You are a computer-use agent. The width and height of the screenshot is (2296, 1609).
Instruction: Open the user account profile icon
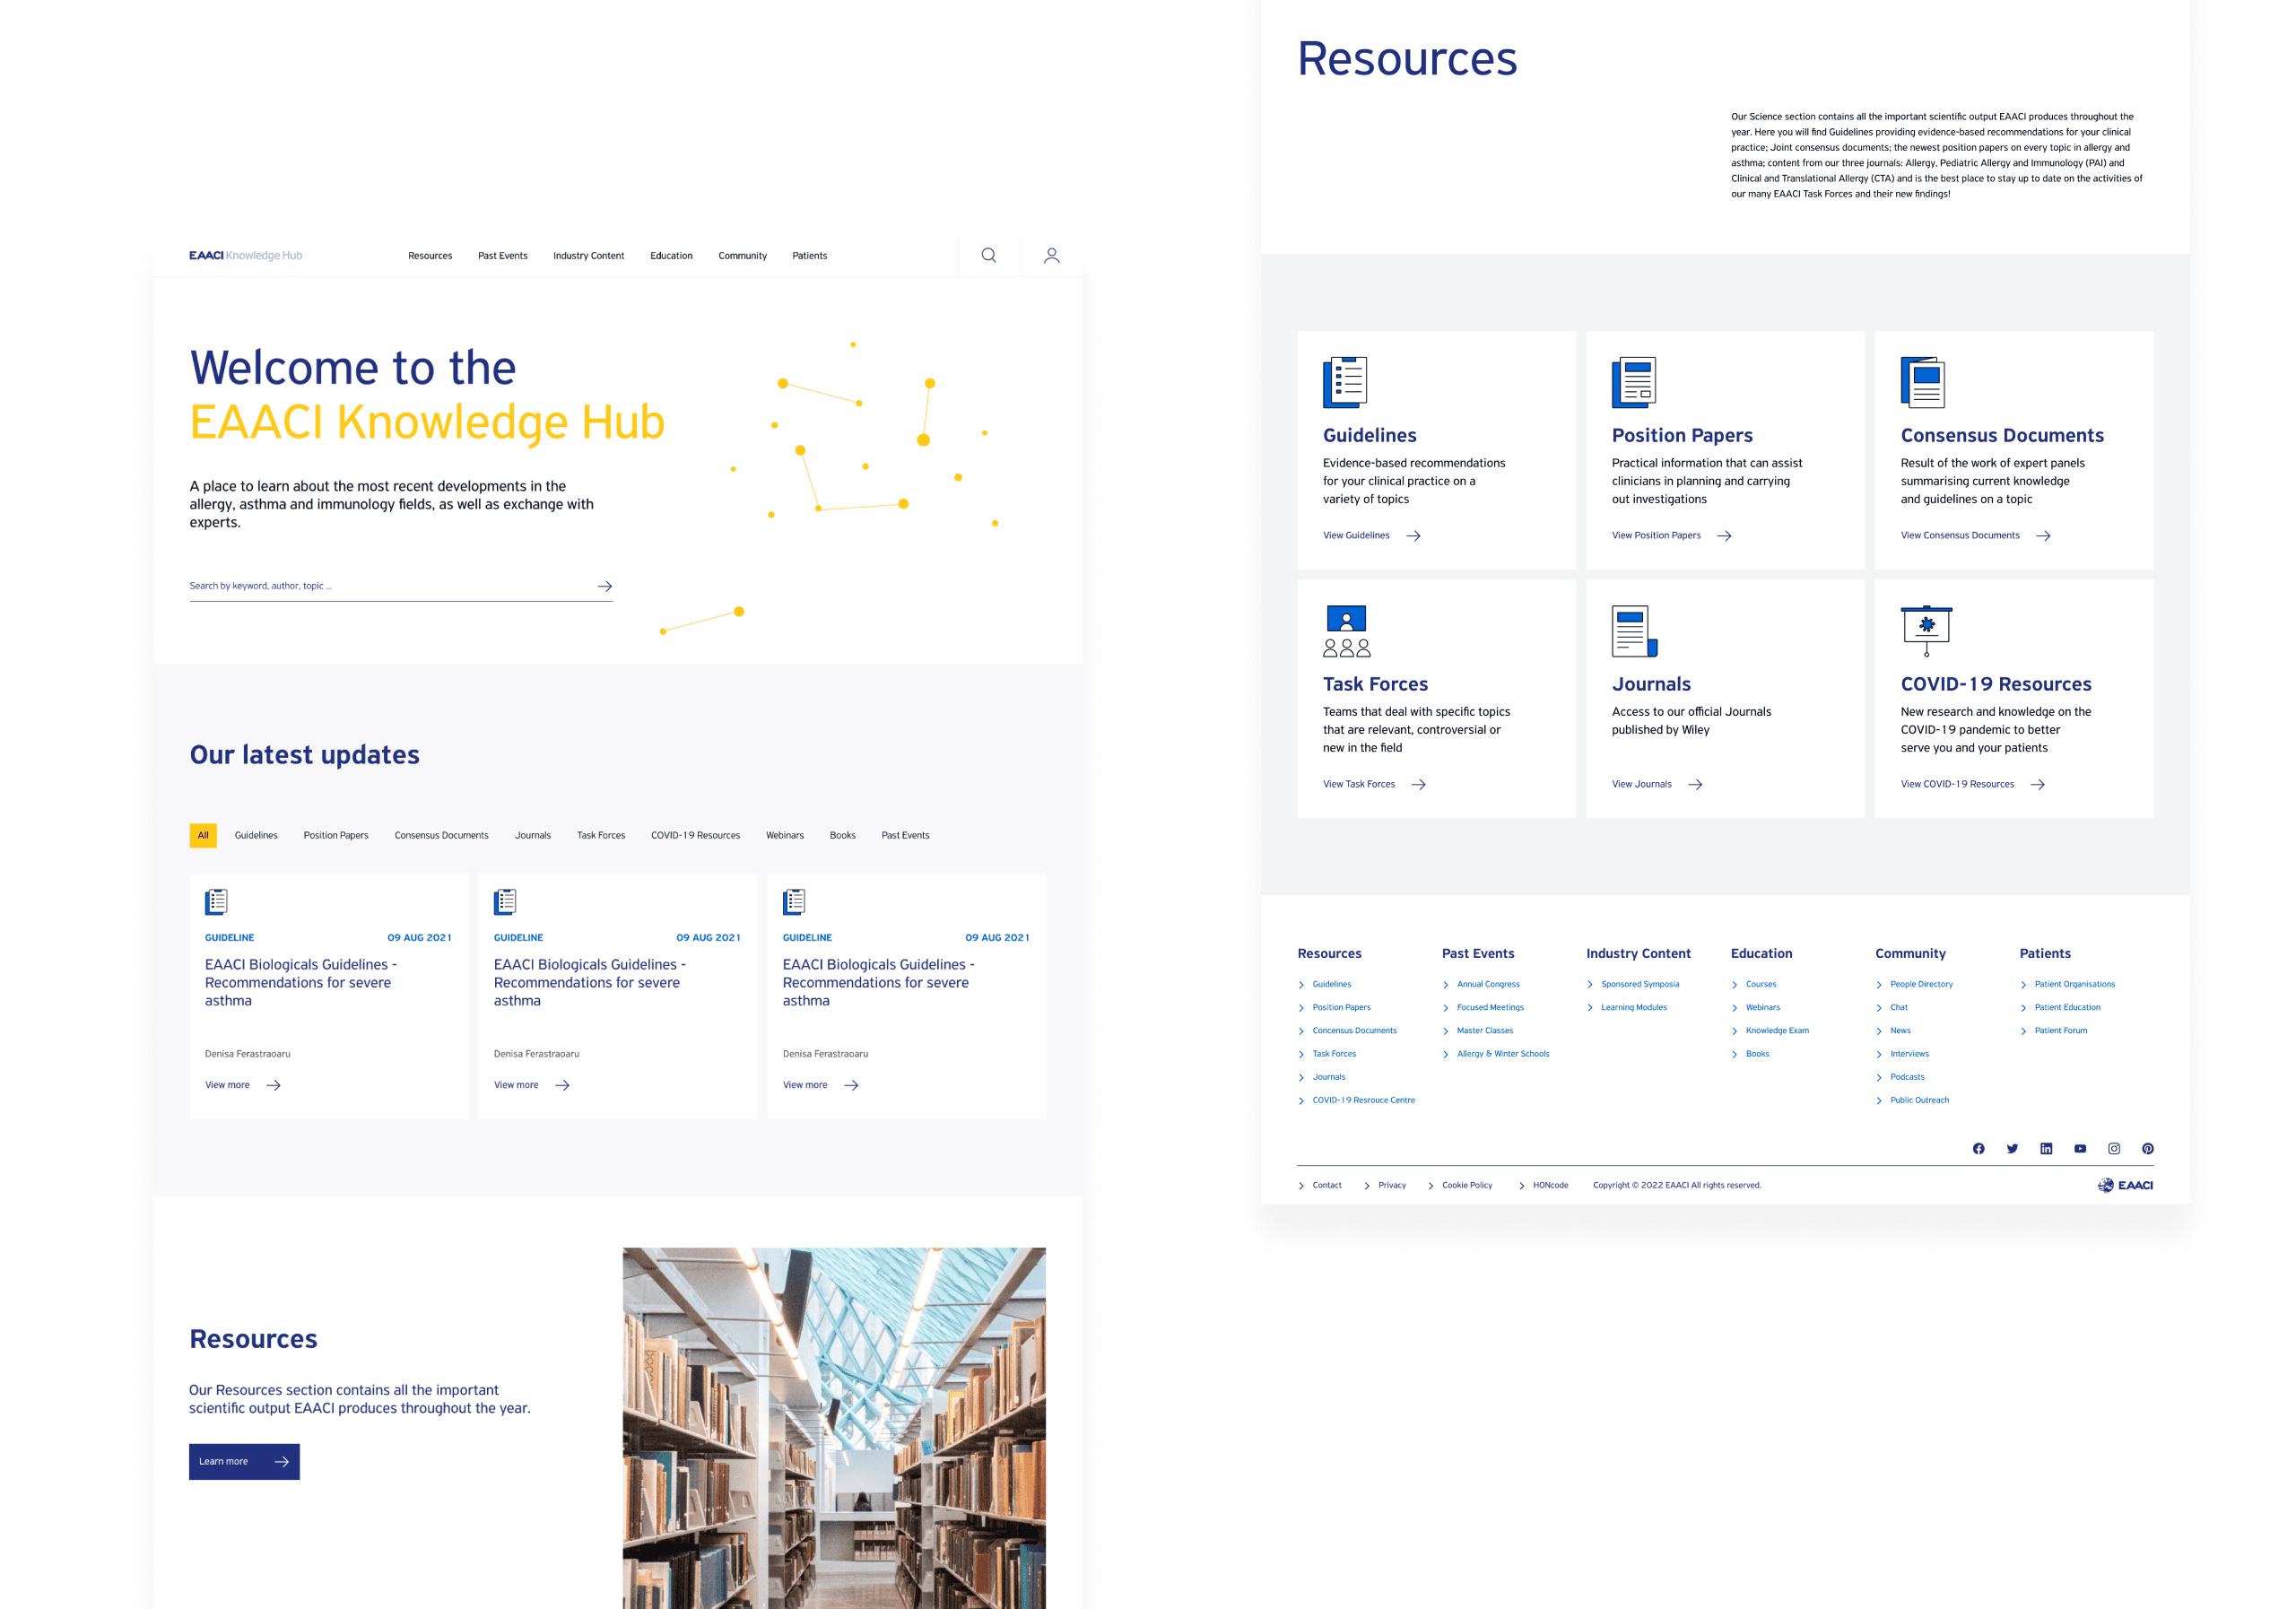(1051, 255)
